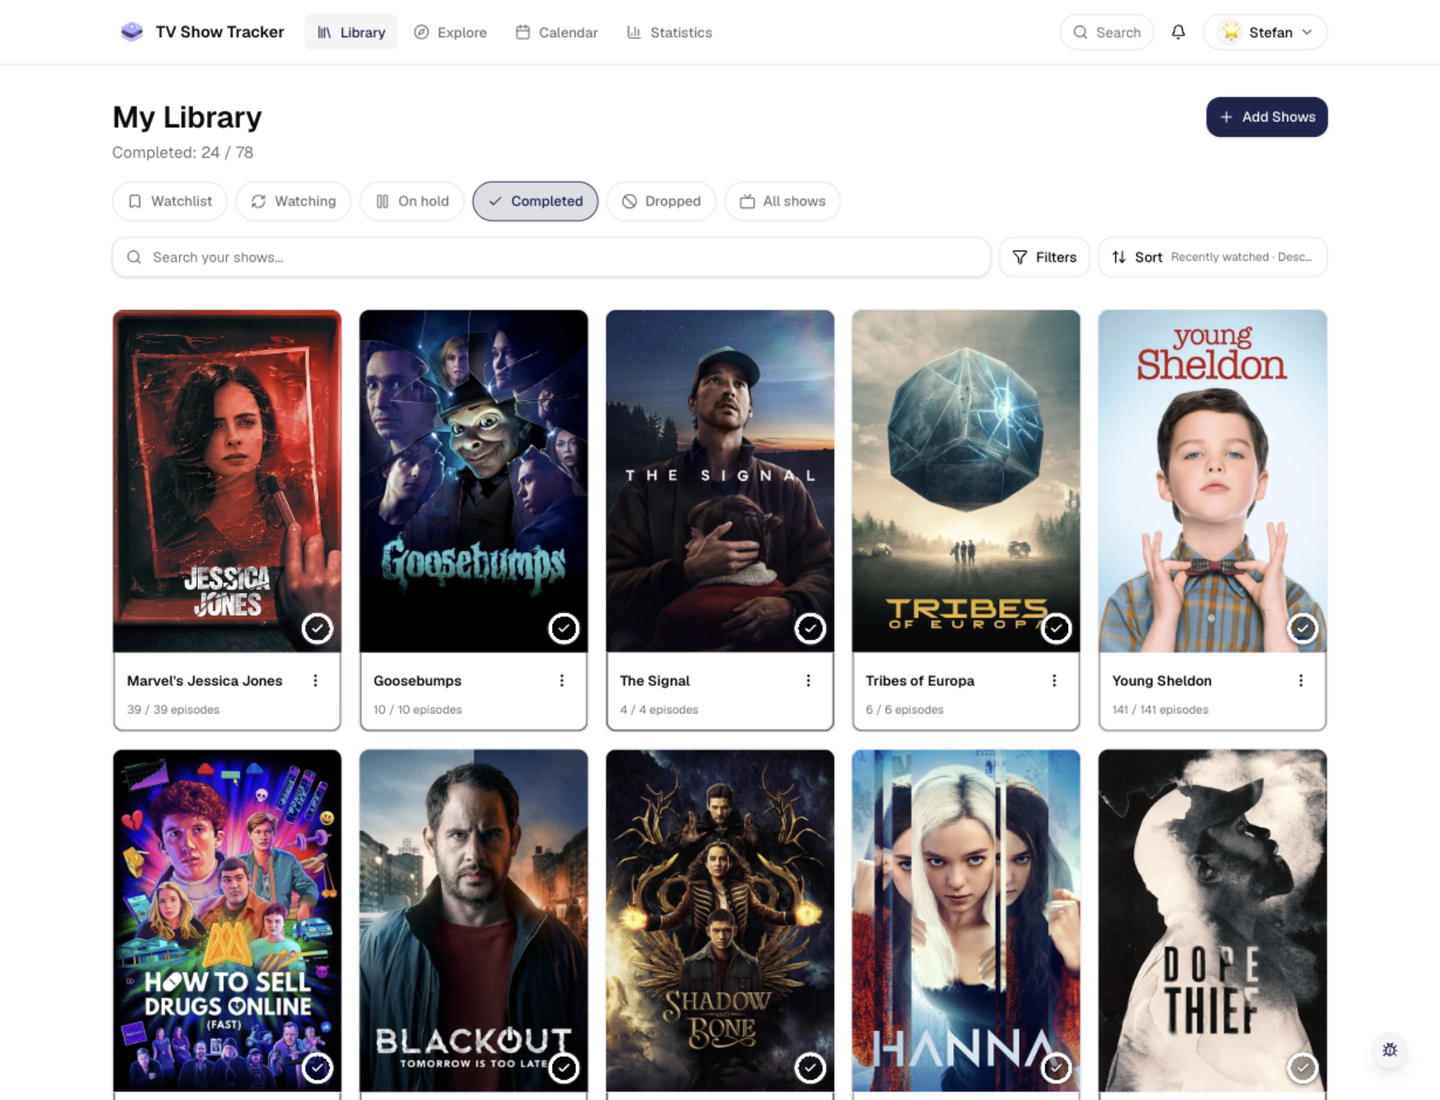Toggle completed checkmark on Hanna poster

(x=1056, y=1068)
